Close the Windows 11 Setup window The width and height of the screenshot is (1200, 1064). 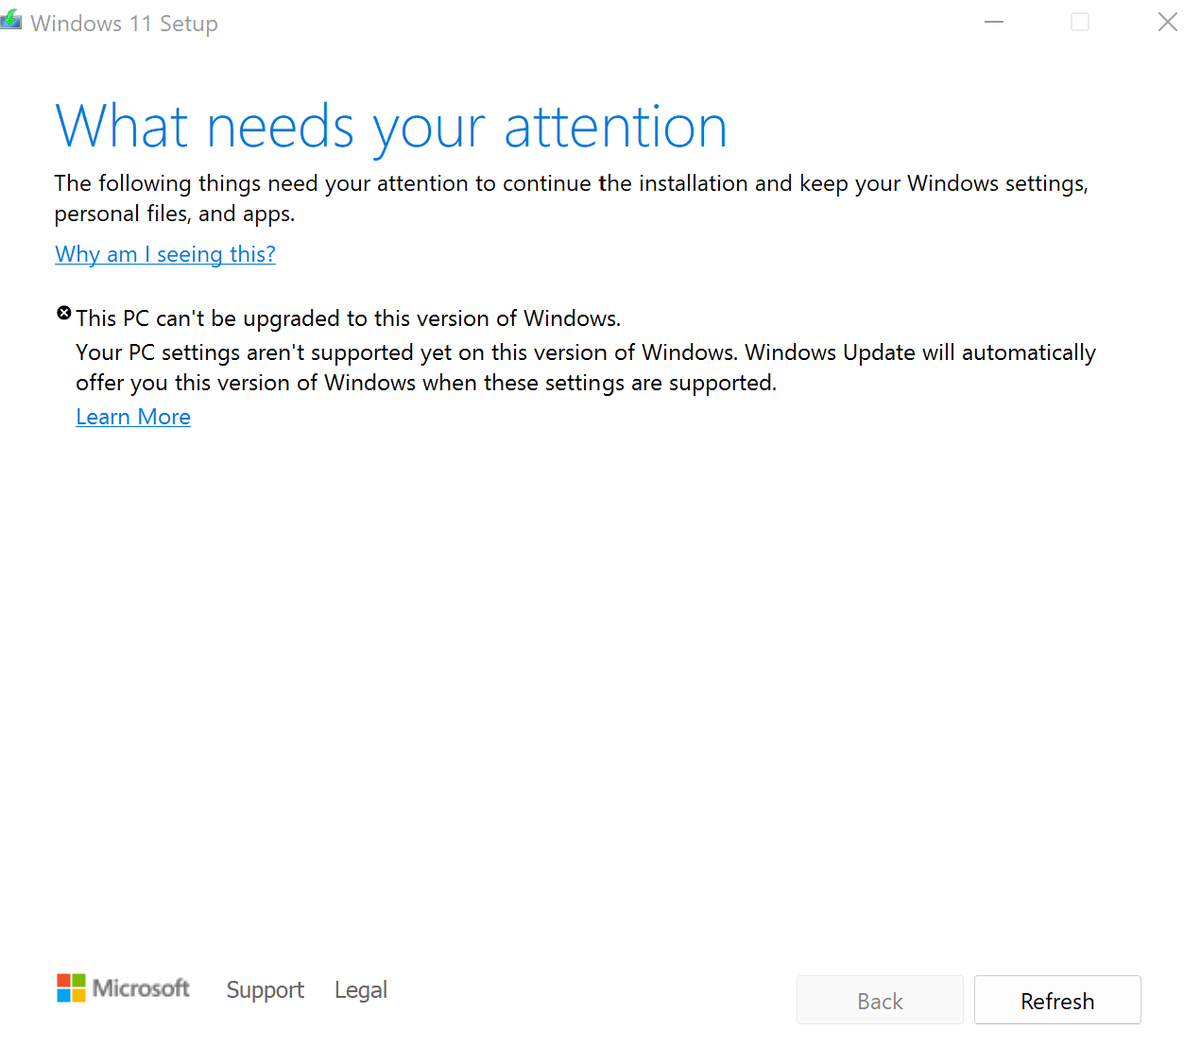[x=1167, y=22]
